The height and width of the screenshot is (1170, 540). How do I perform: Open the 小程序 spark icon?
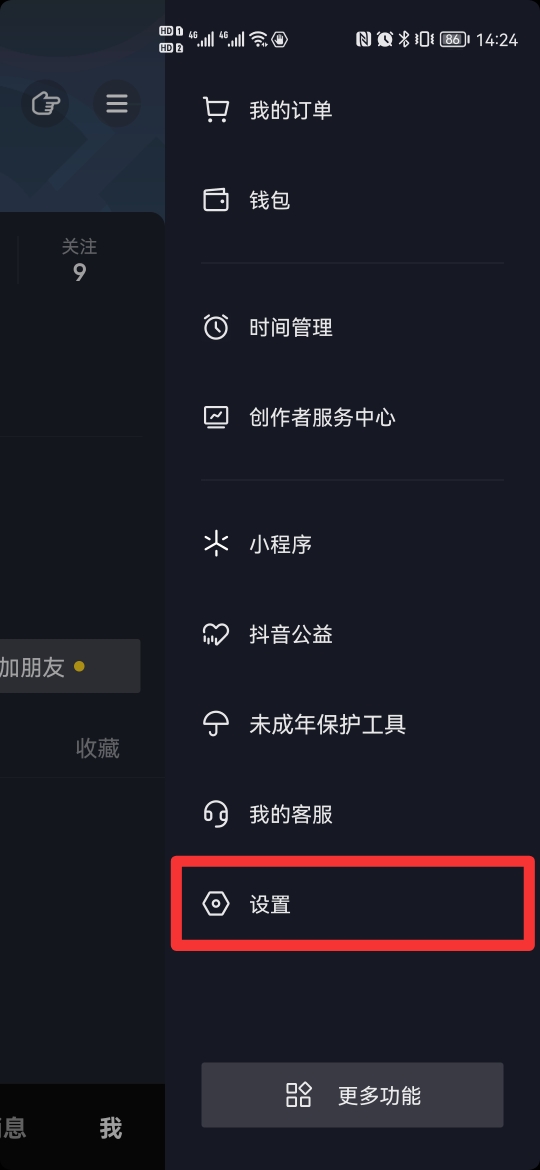click(216, 544)
